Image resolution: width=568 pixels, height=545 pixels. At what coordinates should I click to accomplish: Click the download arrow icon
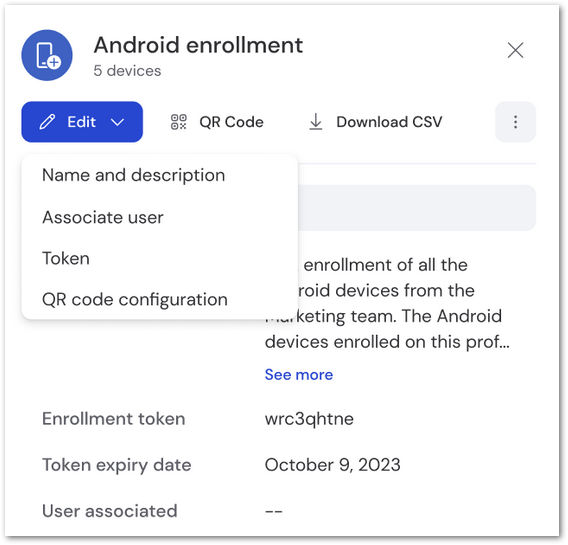316,122
